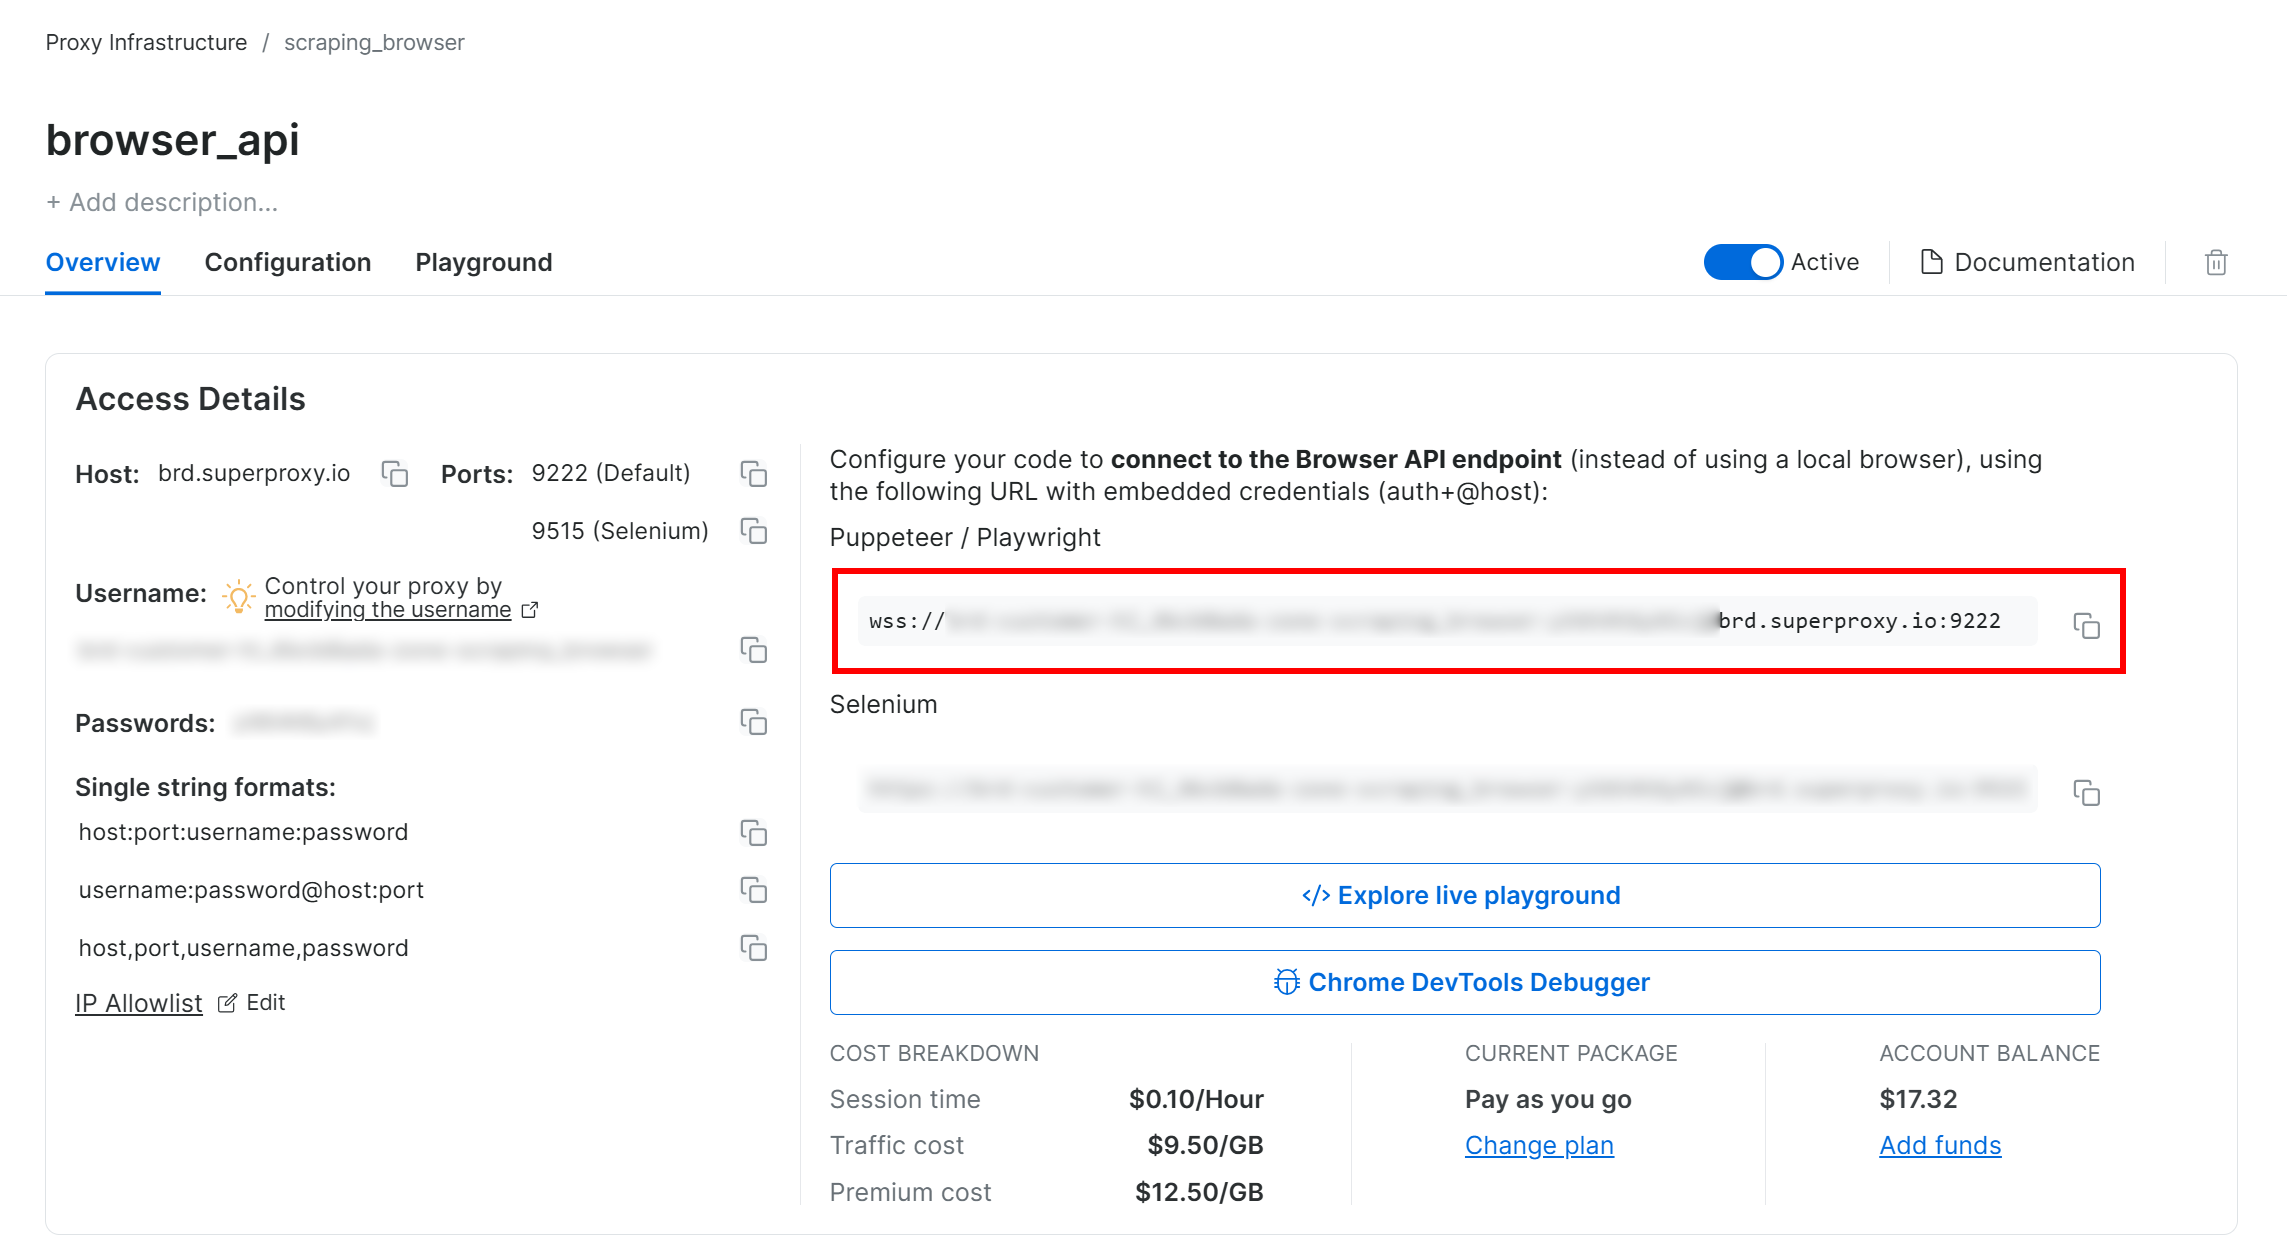Copy the Selenium connection URL
The height and width of the screenshot is (1259, 2287).
[x=2089, y=793]
